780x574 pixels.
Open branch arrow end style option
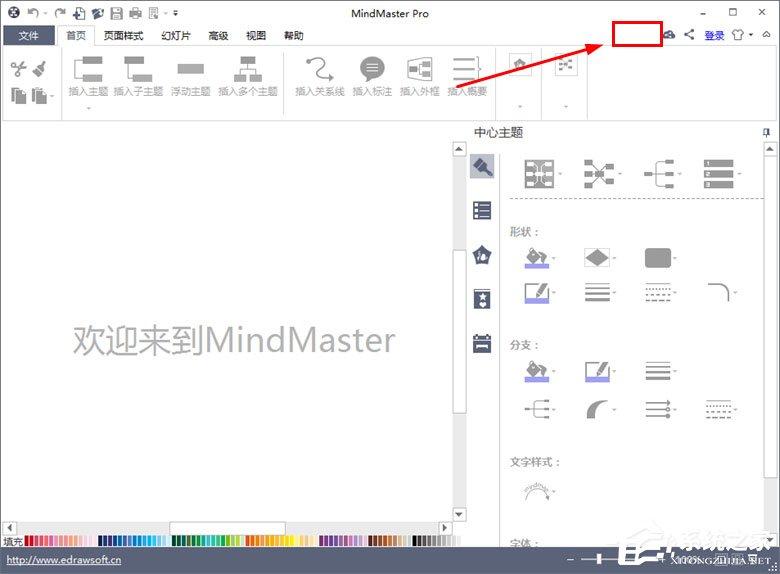[661, 410]
